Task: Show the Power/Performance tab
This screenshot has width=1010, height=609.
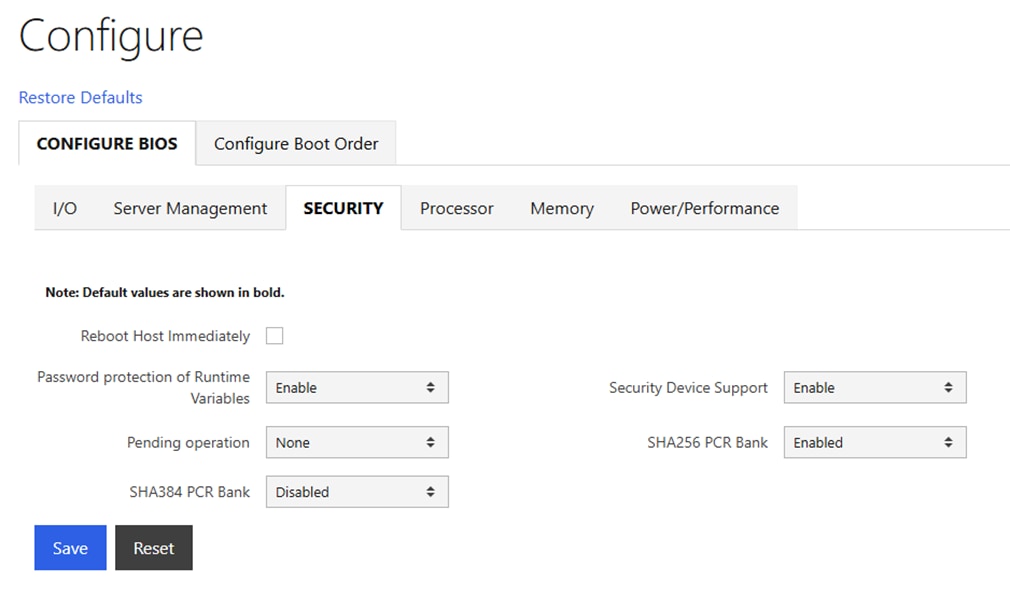Action: pyautogui.click(x=704, y=208)
